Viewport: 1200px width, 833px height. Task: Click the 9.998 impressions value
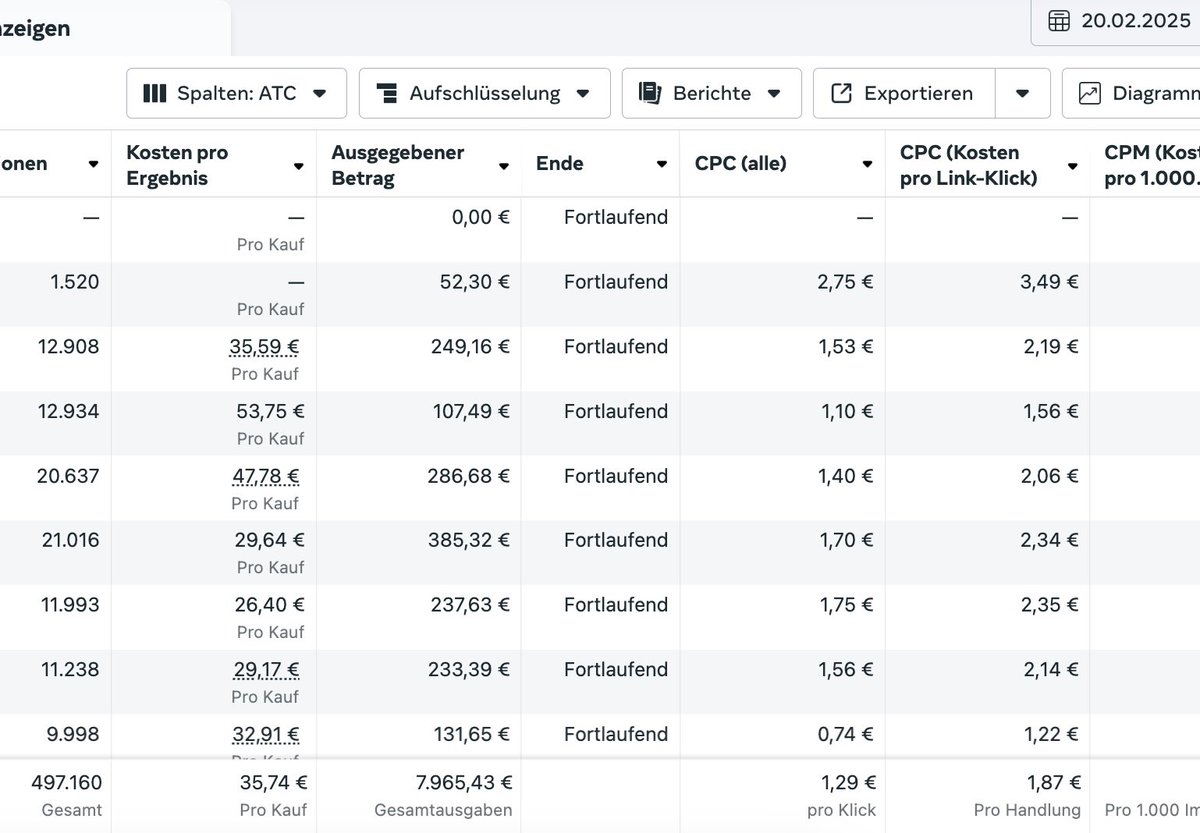(x=74, y=733)
